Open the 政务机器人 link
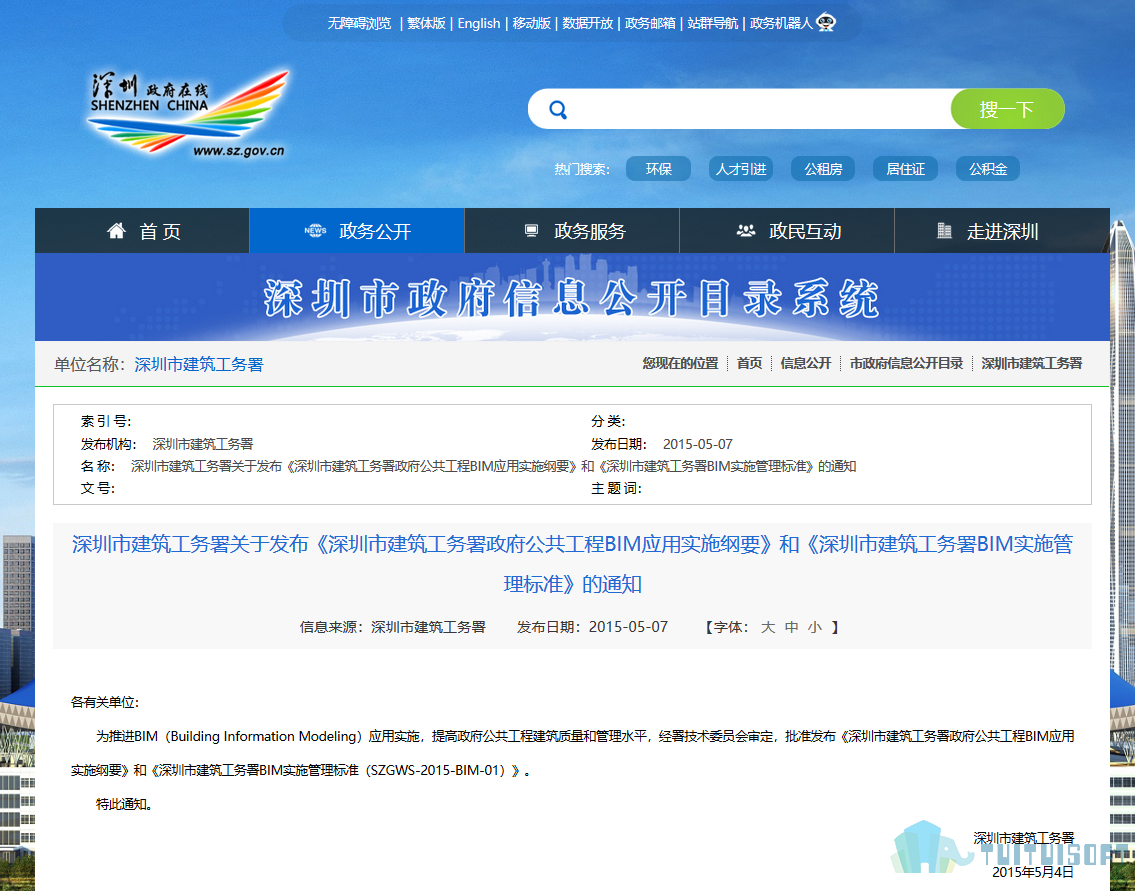 781,23
